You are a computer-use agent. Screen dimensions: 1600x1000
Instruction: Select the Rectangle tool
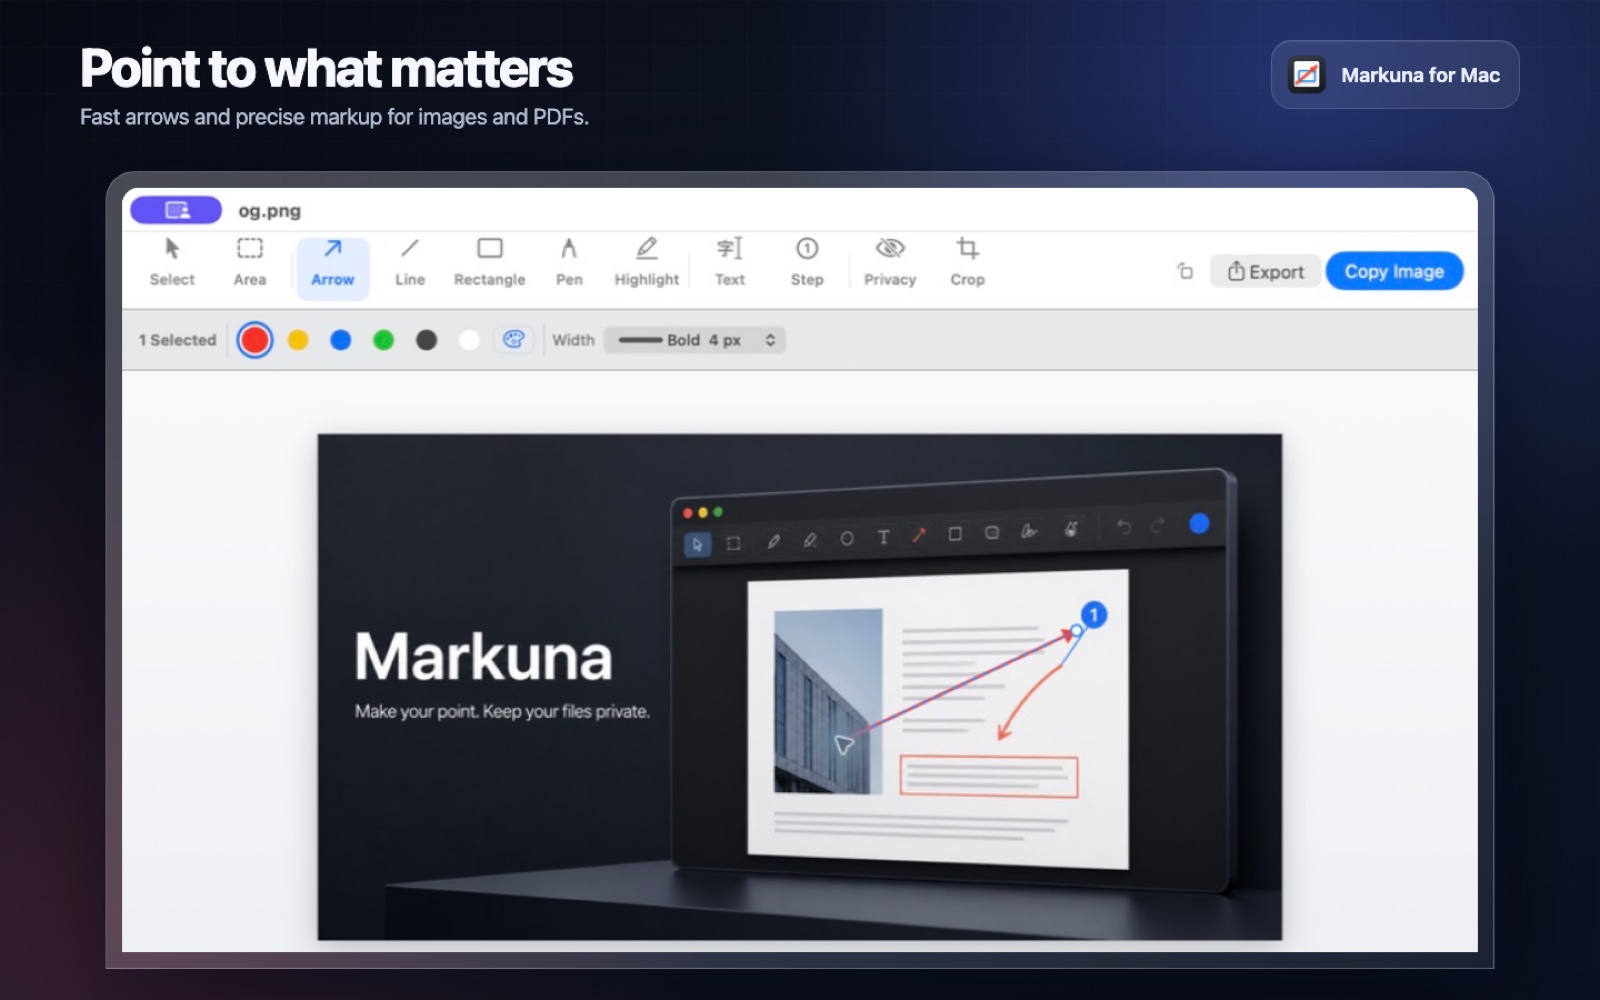[x=490, y=263]
